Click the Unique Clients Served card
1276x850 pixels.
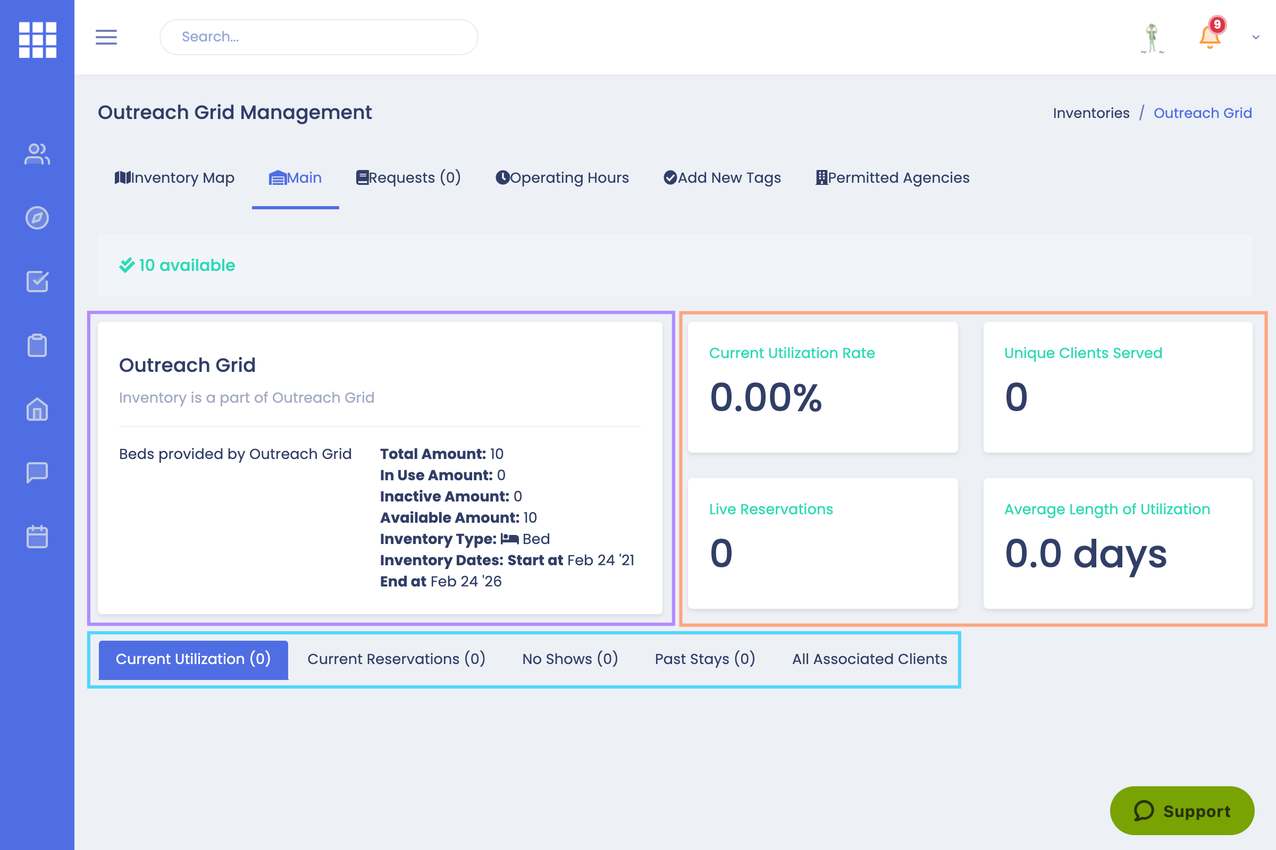tap(1118, 387)
